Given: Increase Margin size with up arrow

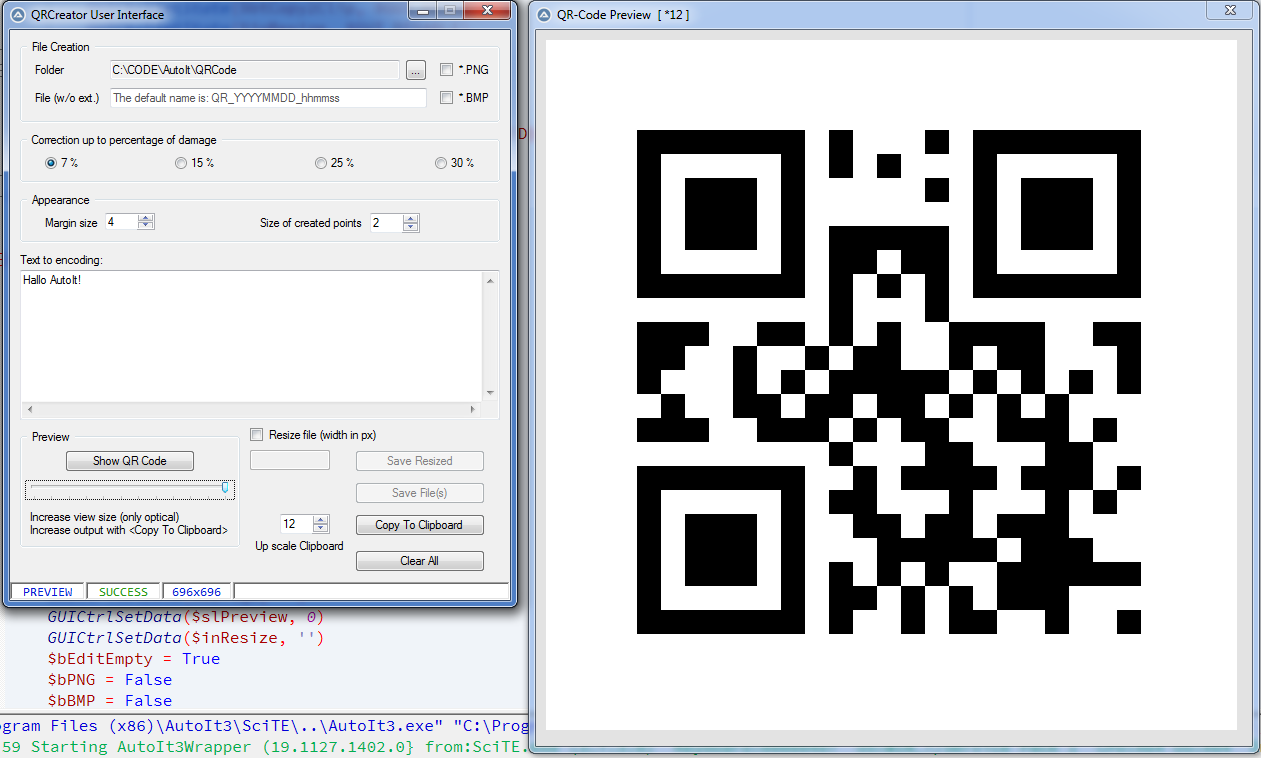Looking at the screenshot, I should [x=146, y=218].
